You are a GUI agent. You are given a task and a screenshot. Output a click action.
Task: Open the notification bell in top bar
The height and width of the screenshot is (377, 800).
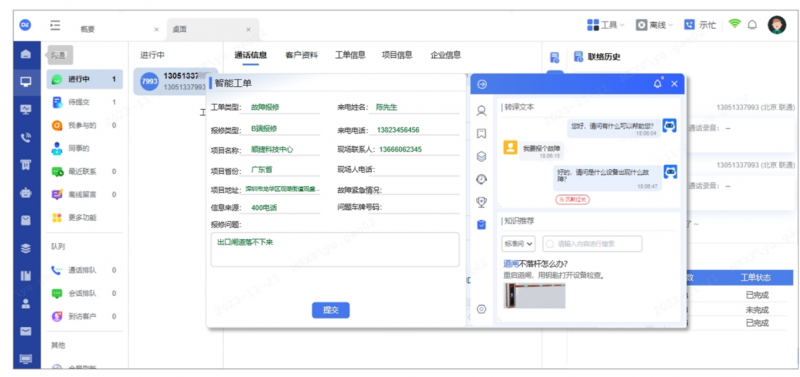point(752,24)
